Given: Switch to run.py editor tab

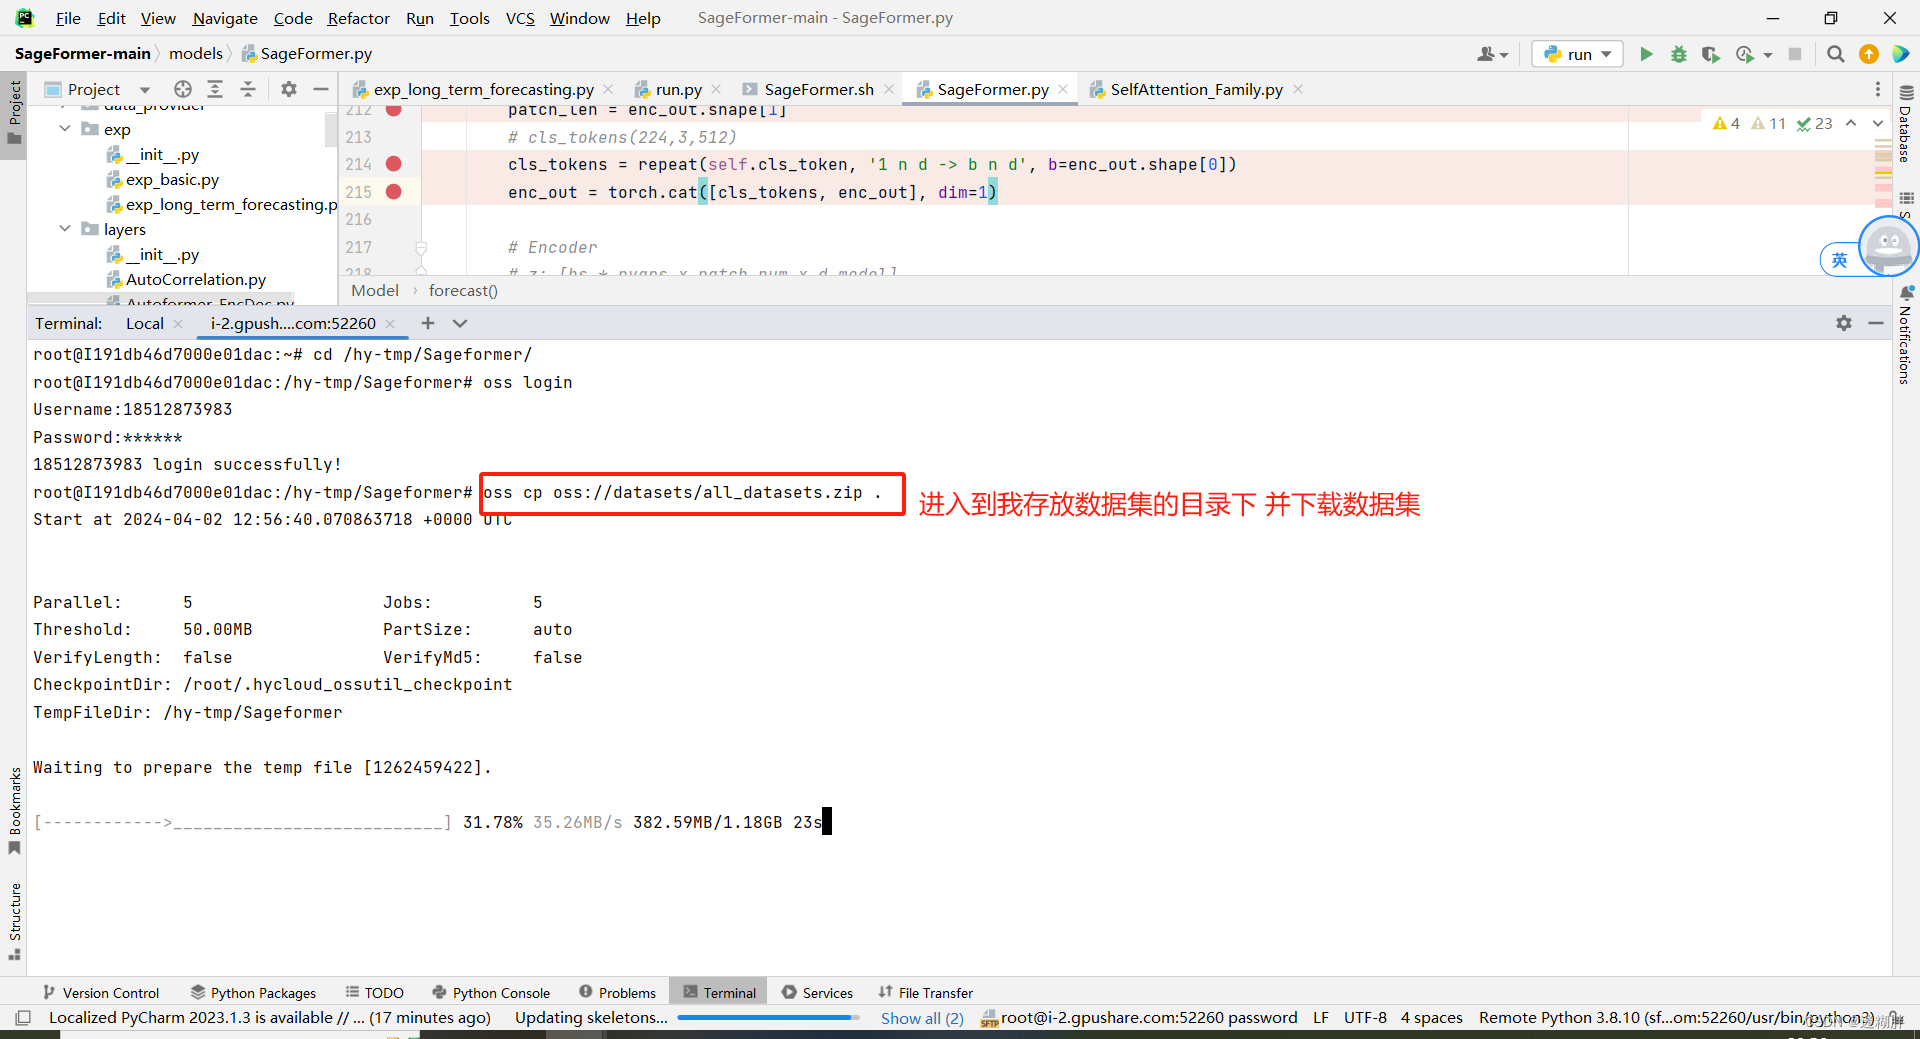Looking at the screenshot, I should [678, 89].
